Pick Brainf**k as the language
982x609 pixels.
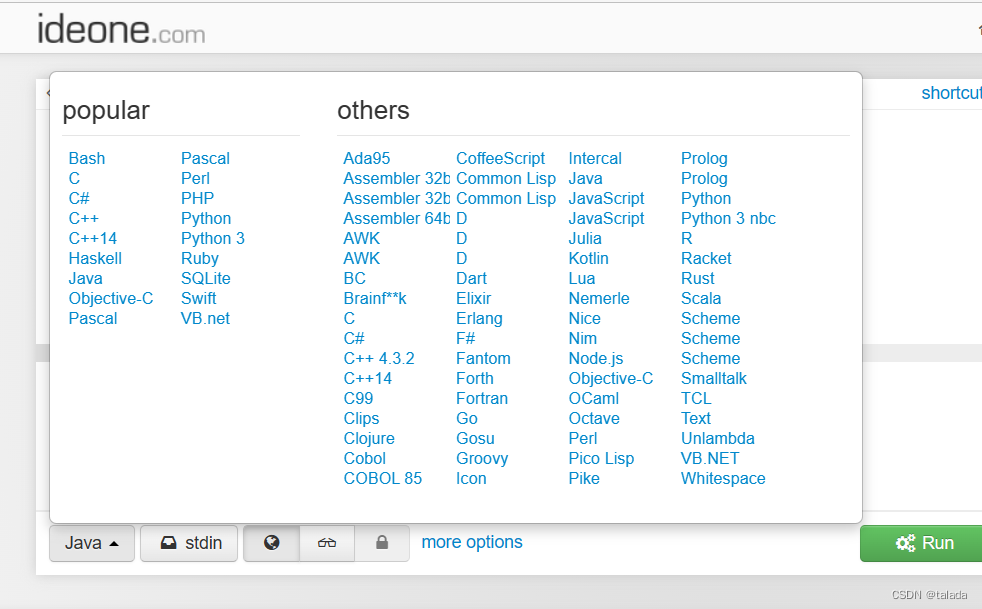pos(375,299)
